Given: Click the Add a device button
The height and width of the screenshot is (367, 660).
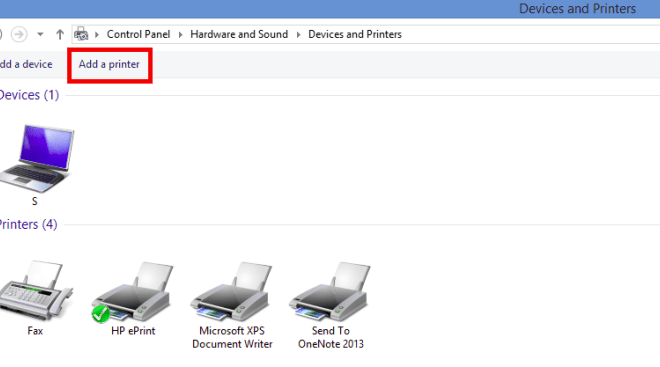Looking at the screenshot, I should pos(26,64).
